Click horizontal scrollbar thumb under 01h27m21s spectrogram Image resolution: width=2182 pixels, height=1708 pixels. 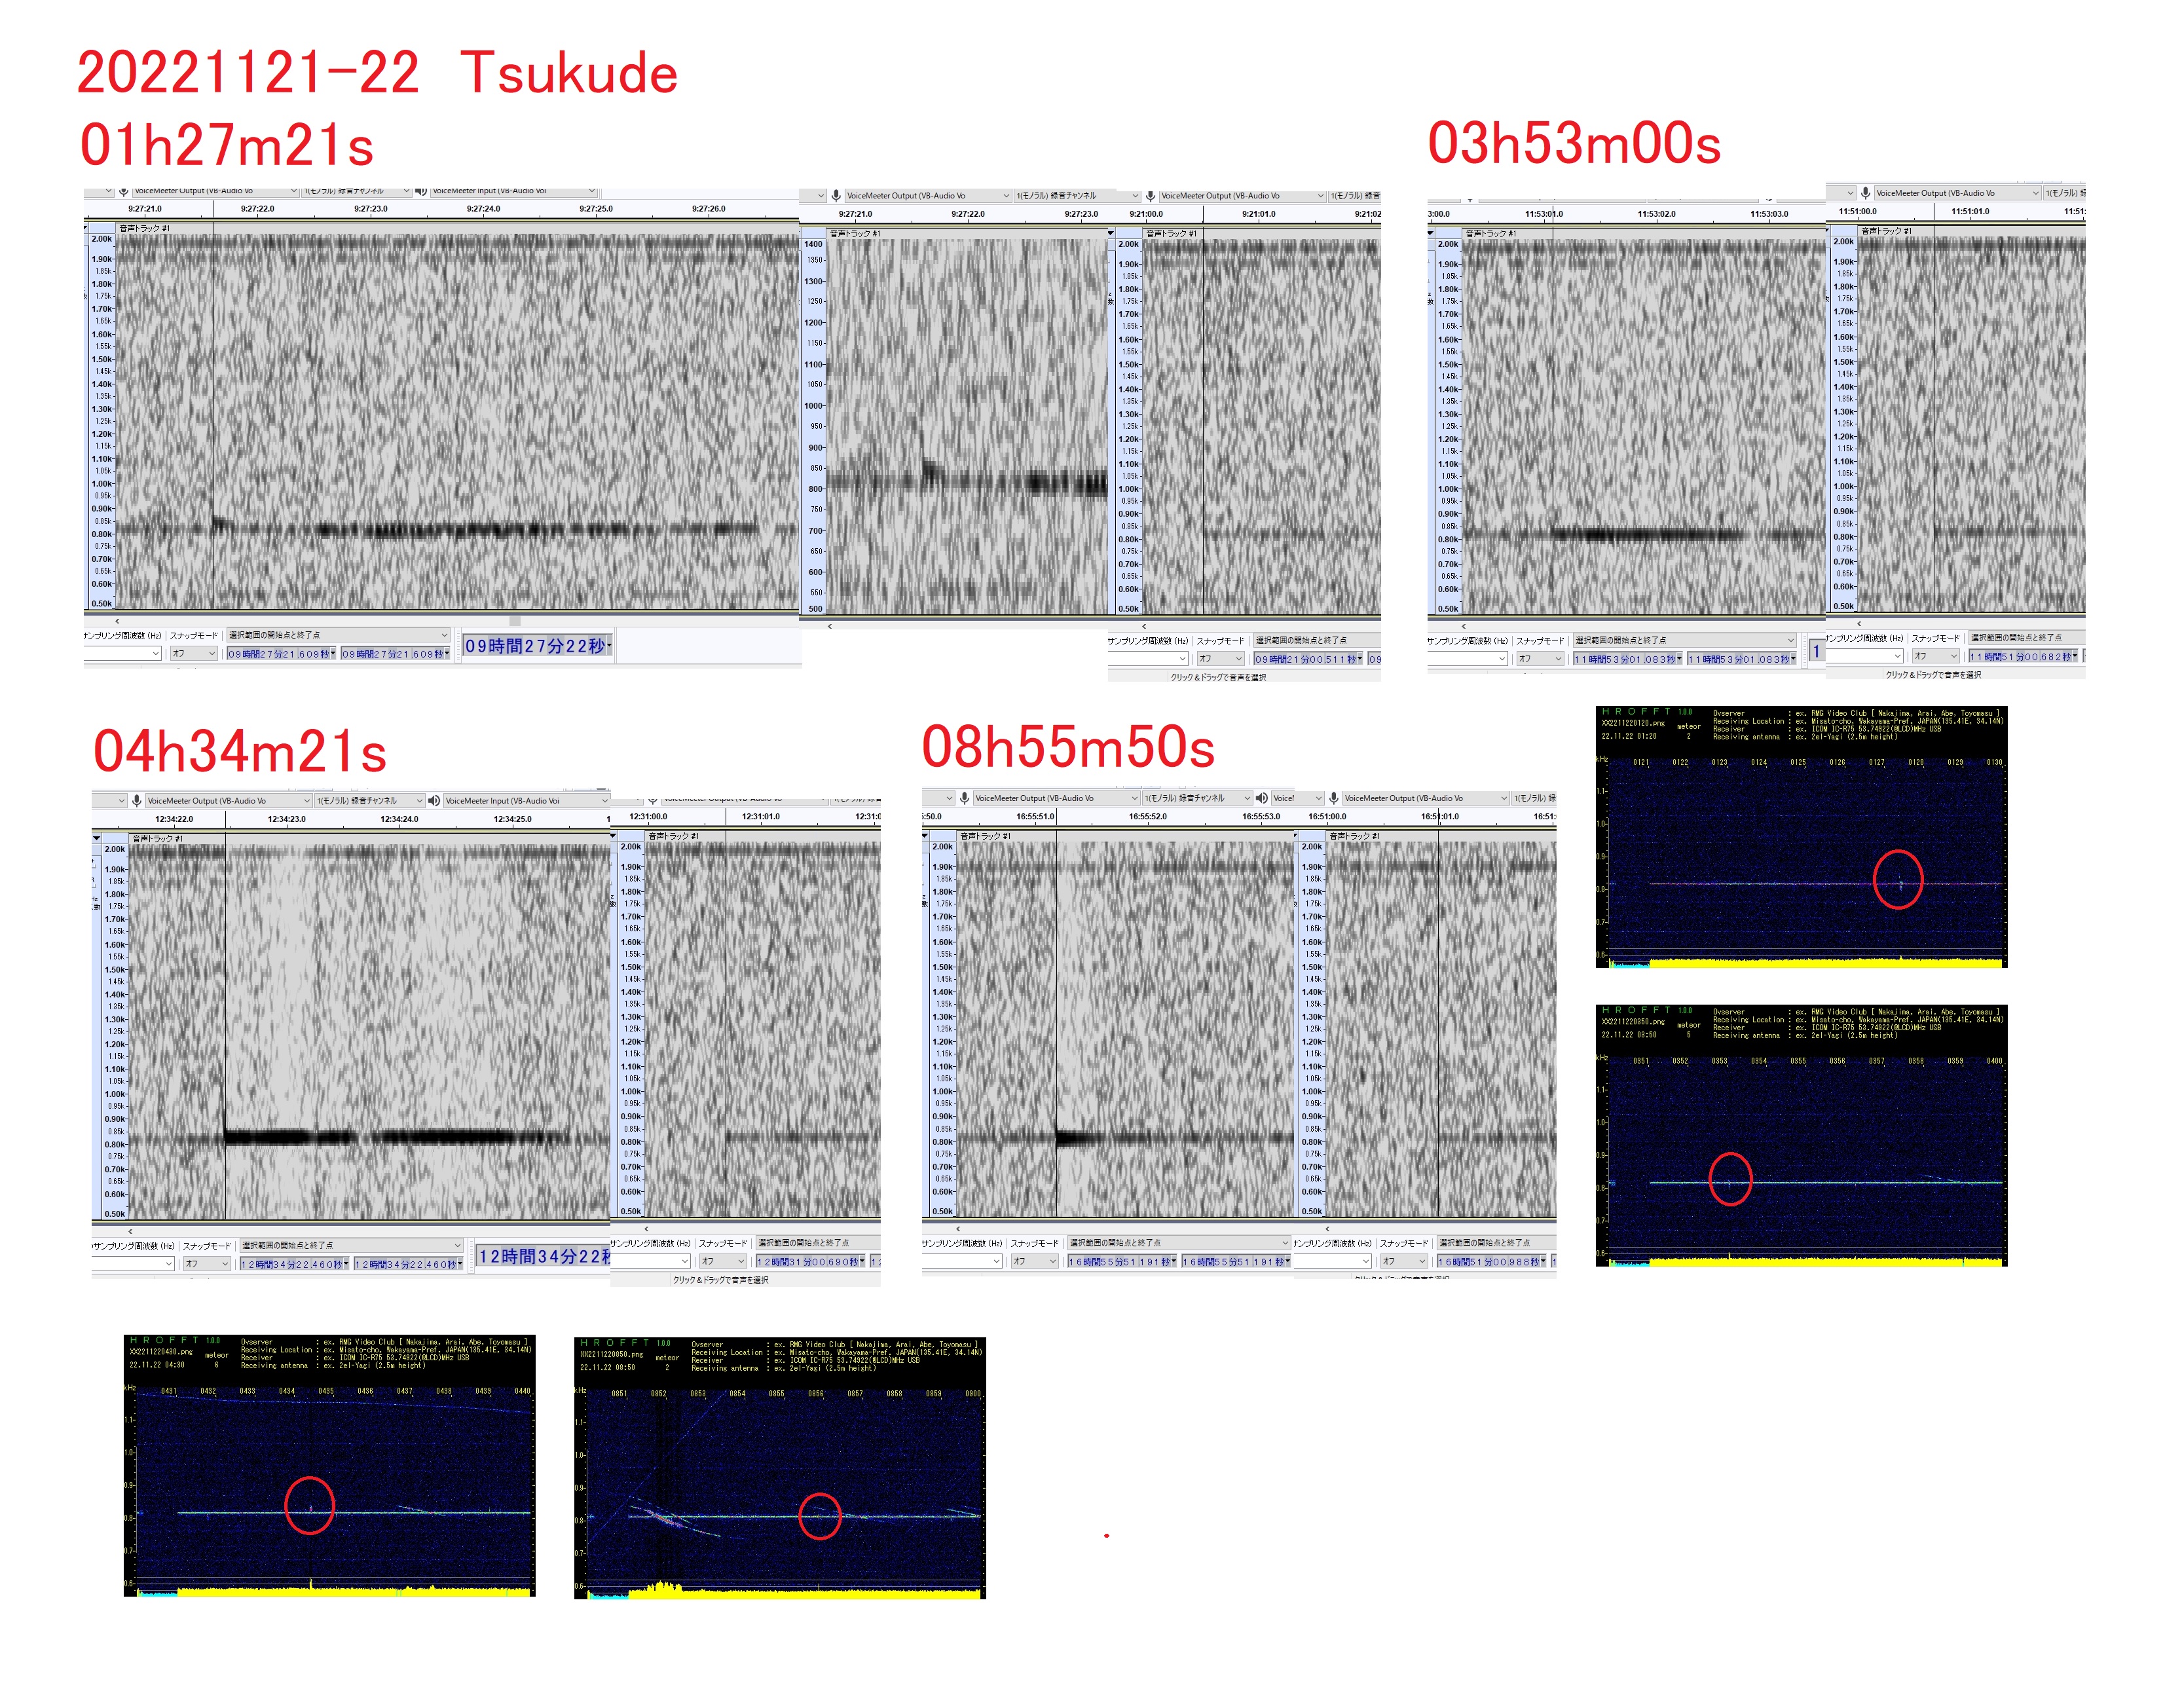click(515, 621)
